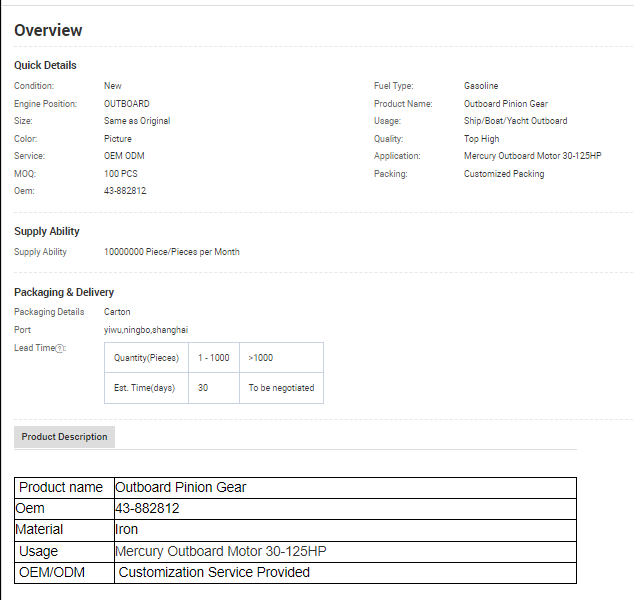Click the 1 - 1000 quantity cell

(213, 358)
